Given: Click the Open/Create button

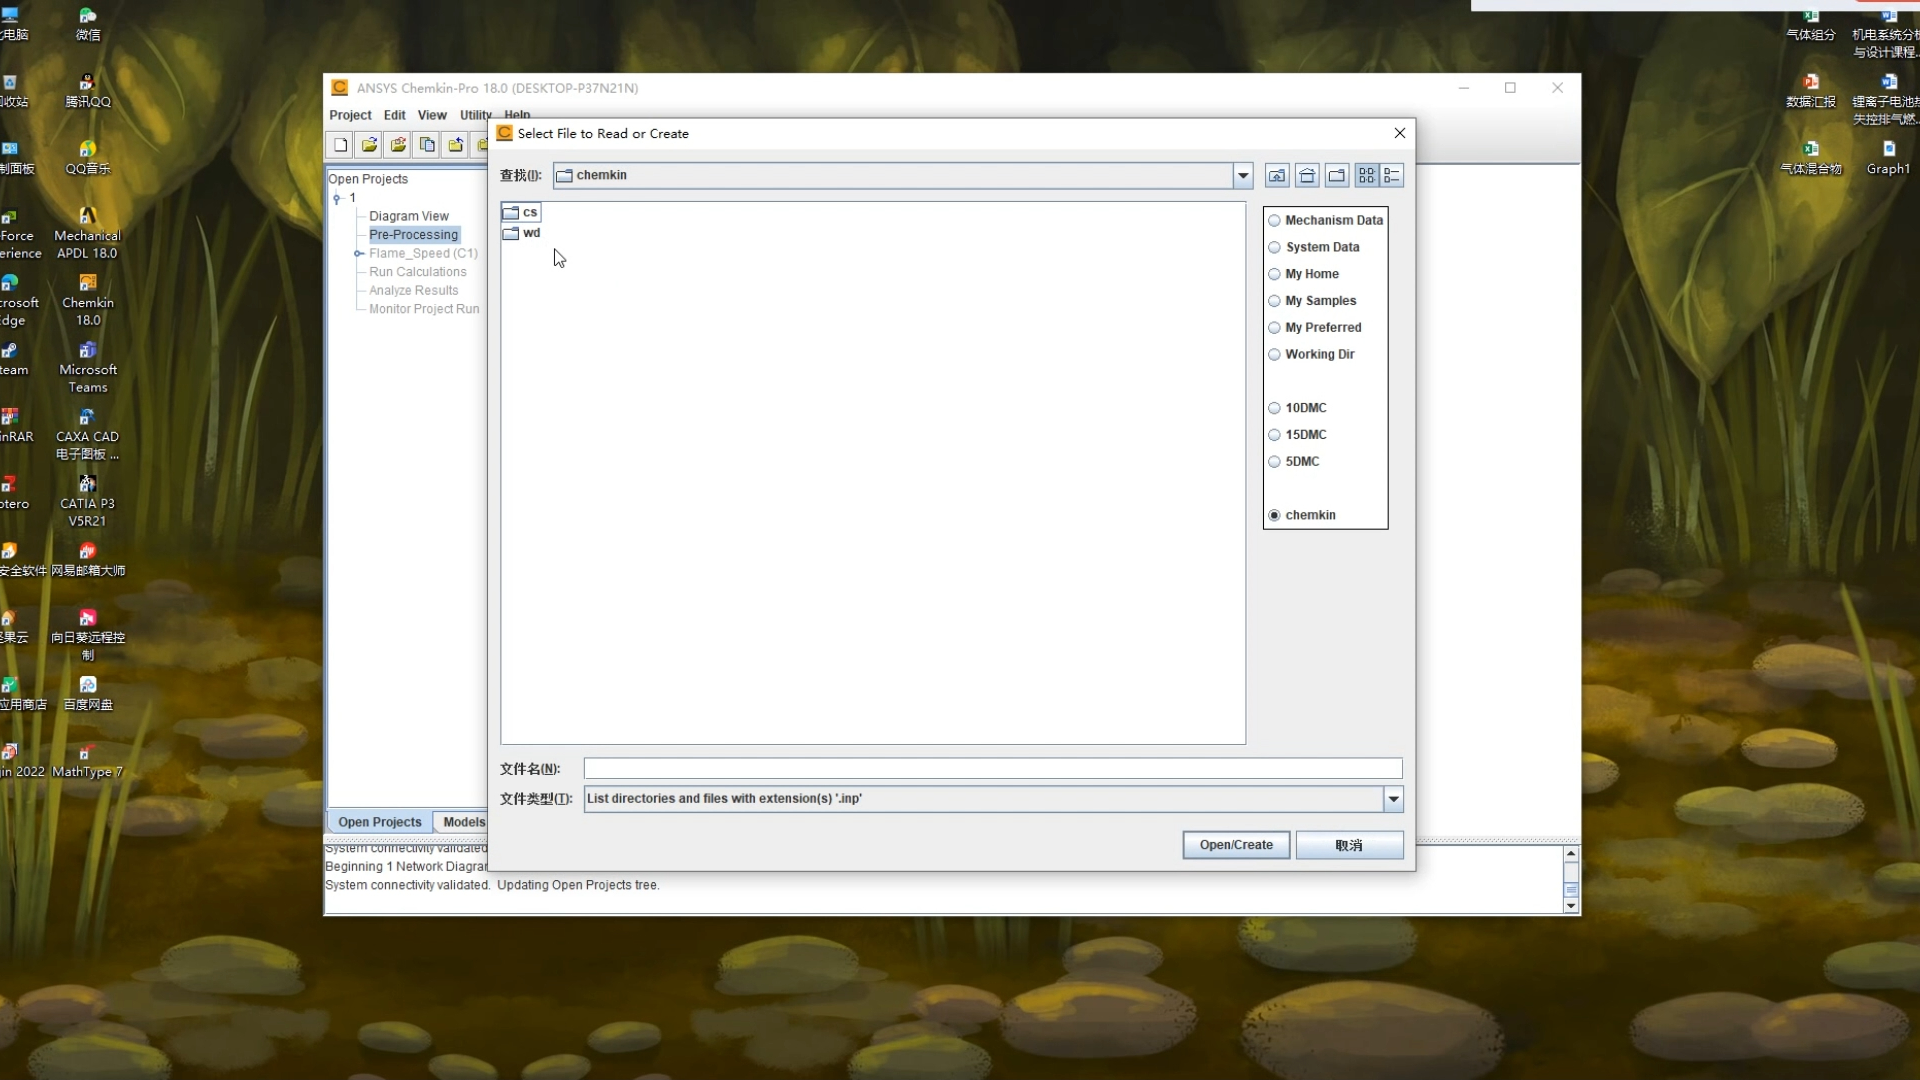Looking at the screenshot, I should [1236, 845].
